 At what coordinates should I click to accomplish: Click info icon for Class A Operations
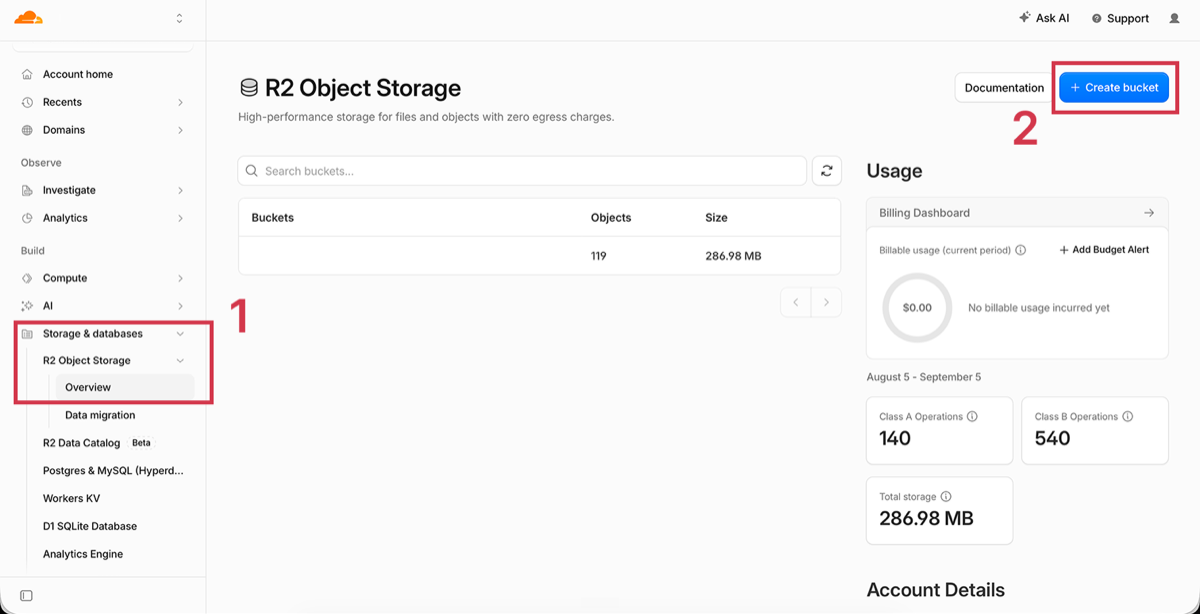pos(973,416)
